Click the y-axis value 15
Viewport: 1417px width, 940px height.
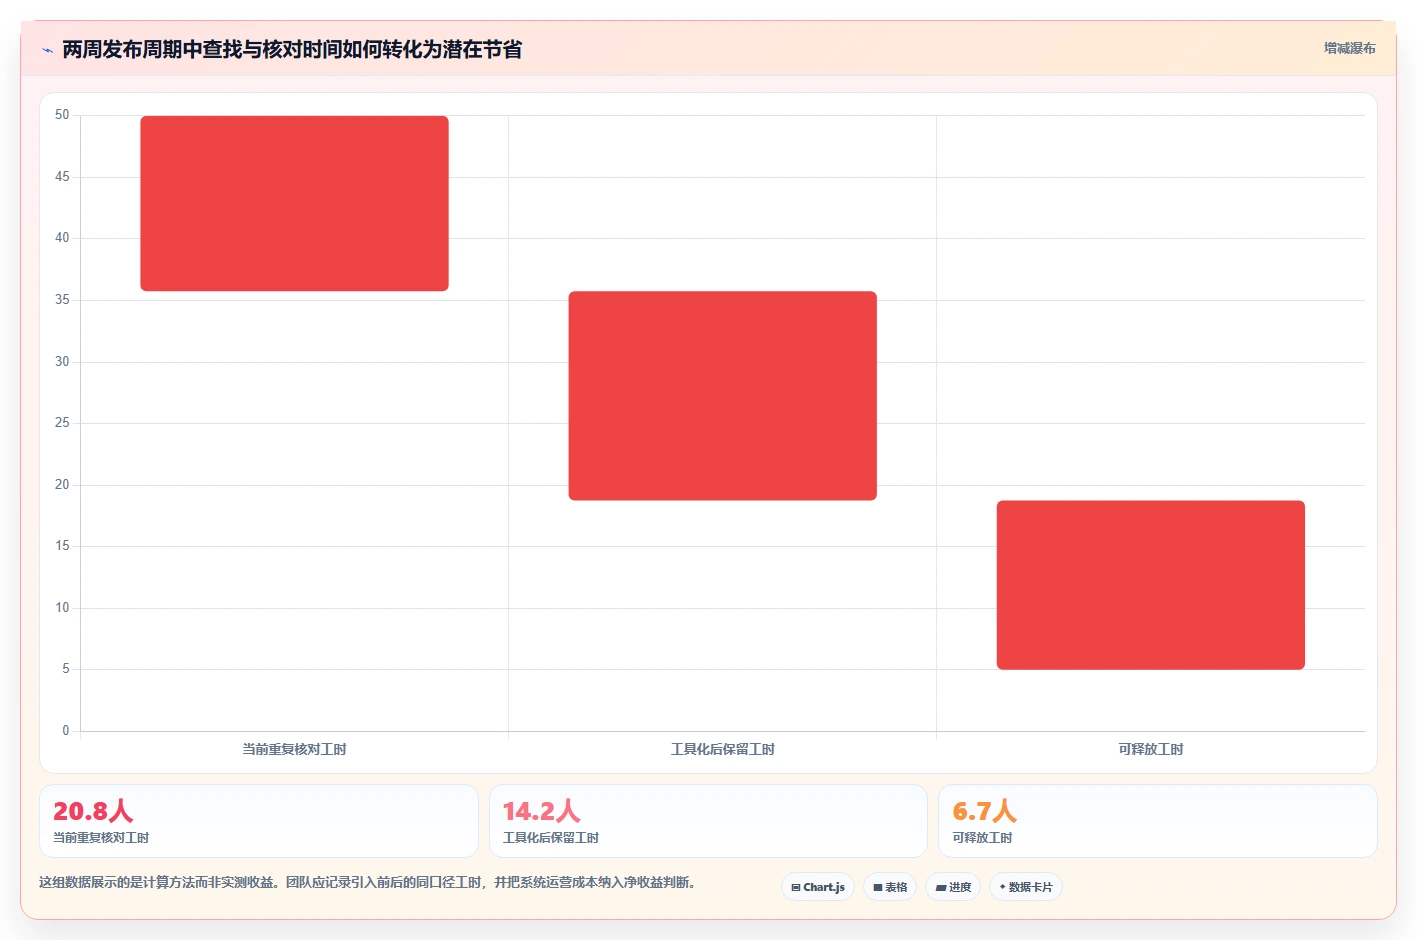[x=62, y=546]
